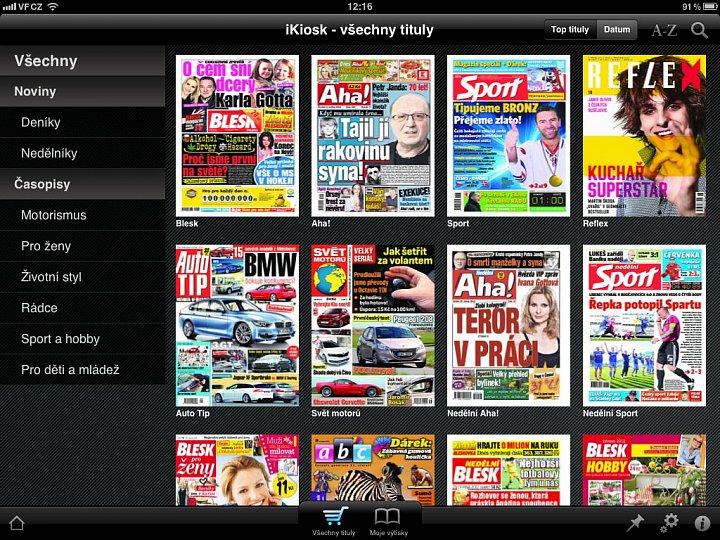Image resolution: width=720 pixels, height=540 pixels.
Task: Switch to Všechny tituly cart tab
Action: click(334, 522)
